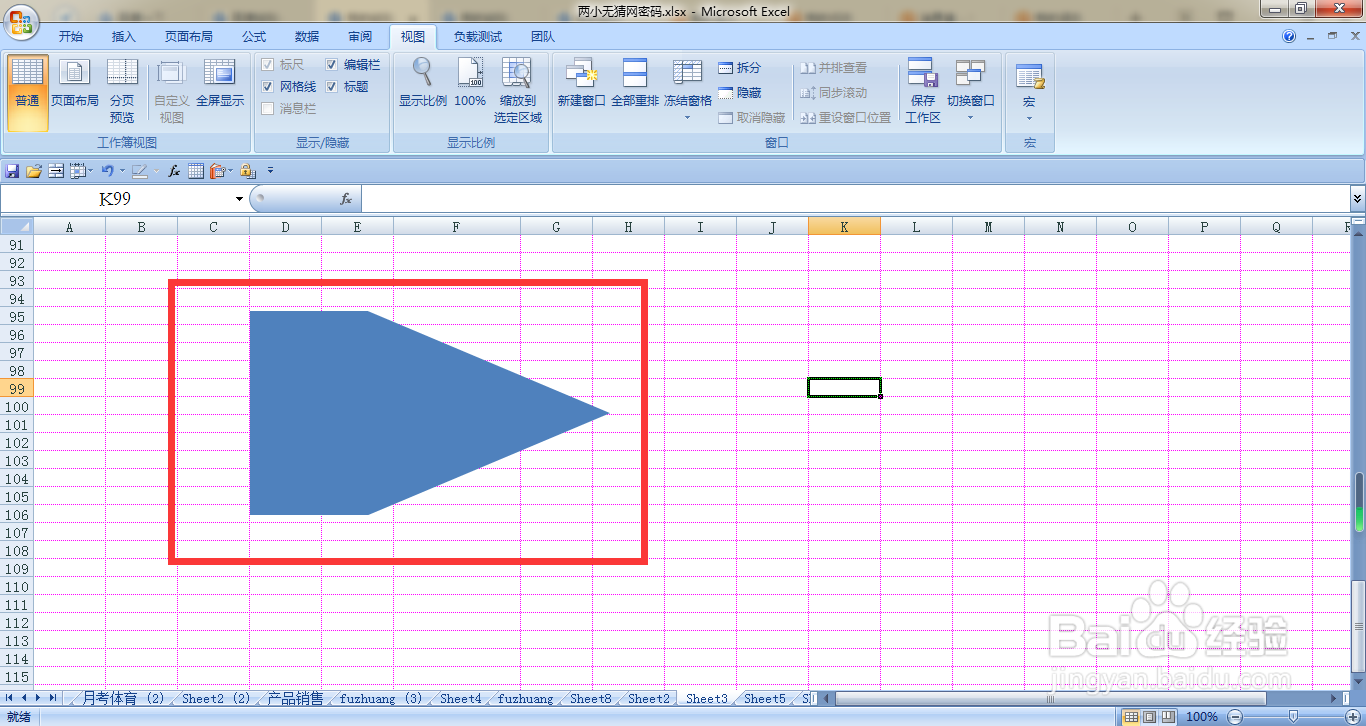
Task: Click Page Break Preview icon in status bar
Action: [1167, 717]
